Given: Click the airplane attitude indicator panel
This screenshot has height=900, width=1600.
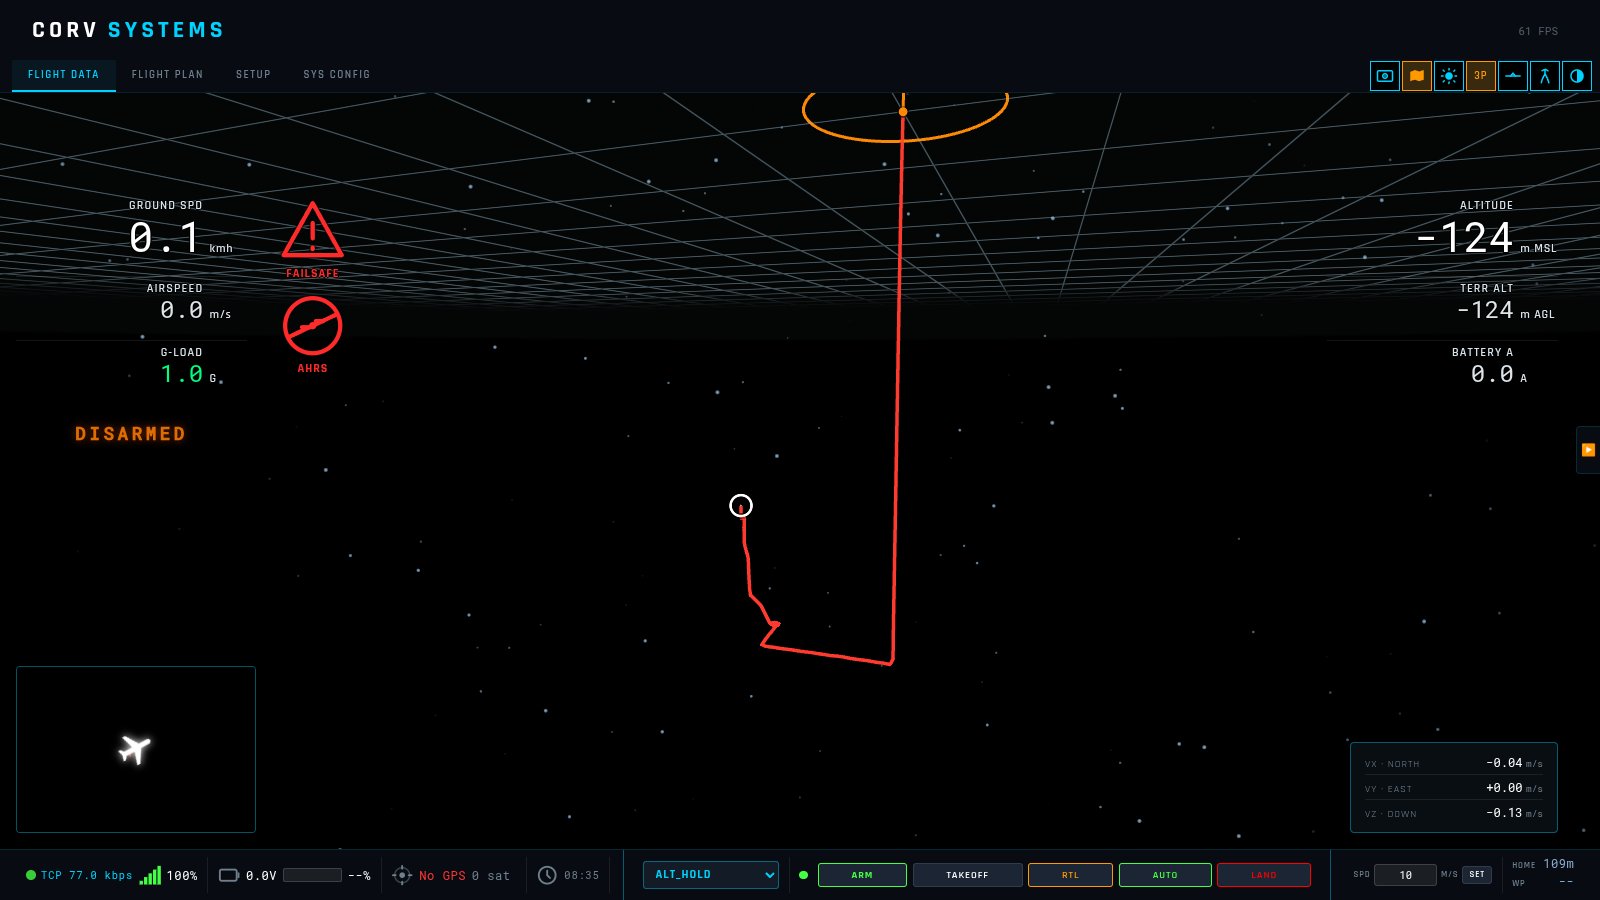Looking at the screenshot, I should point(136,749).
